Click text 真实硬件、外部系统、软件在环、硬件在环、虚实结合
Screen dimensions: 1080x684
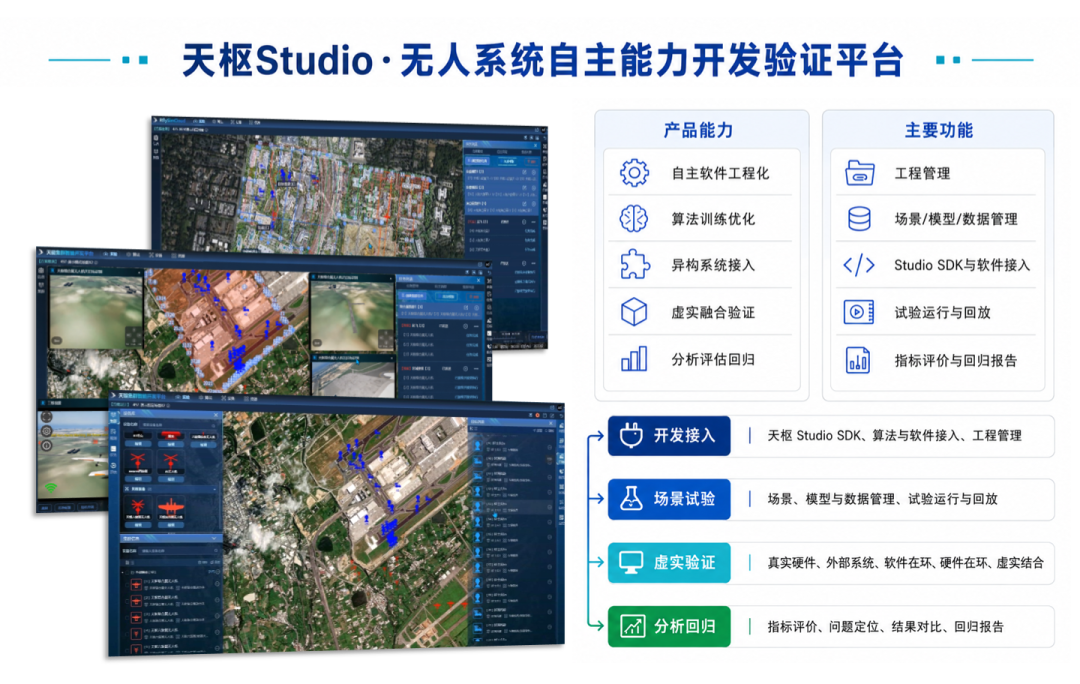[x=905, y=563]
